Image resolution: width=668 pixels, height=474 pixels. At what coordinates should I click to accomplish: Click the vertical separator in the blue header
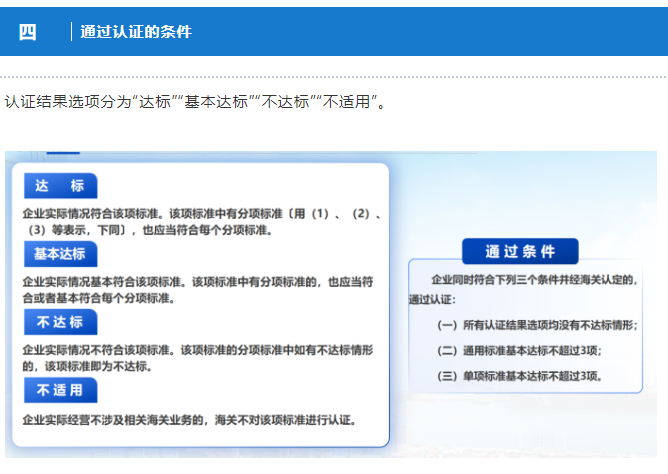72,32
